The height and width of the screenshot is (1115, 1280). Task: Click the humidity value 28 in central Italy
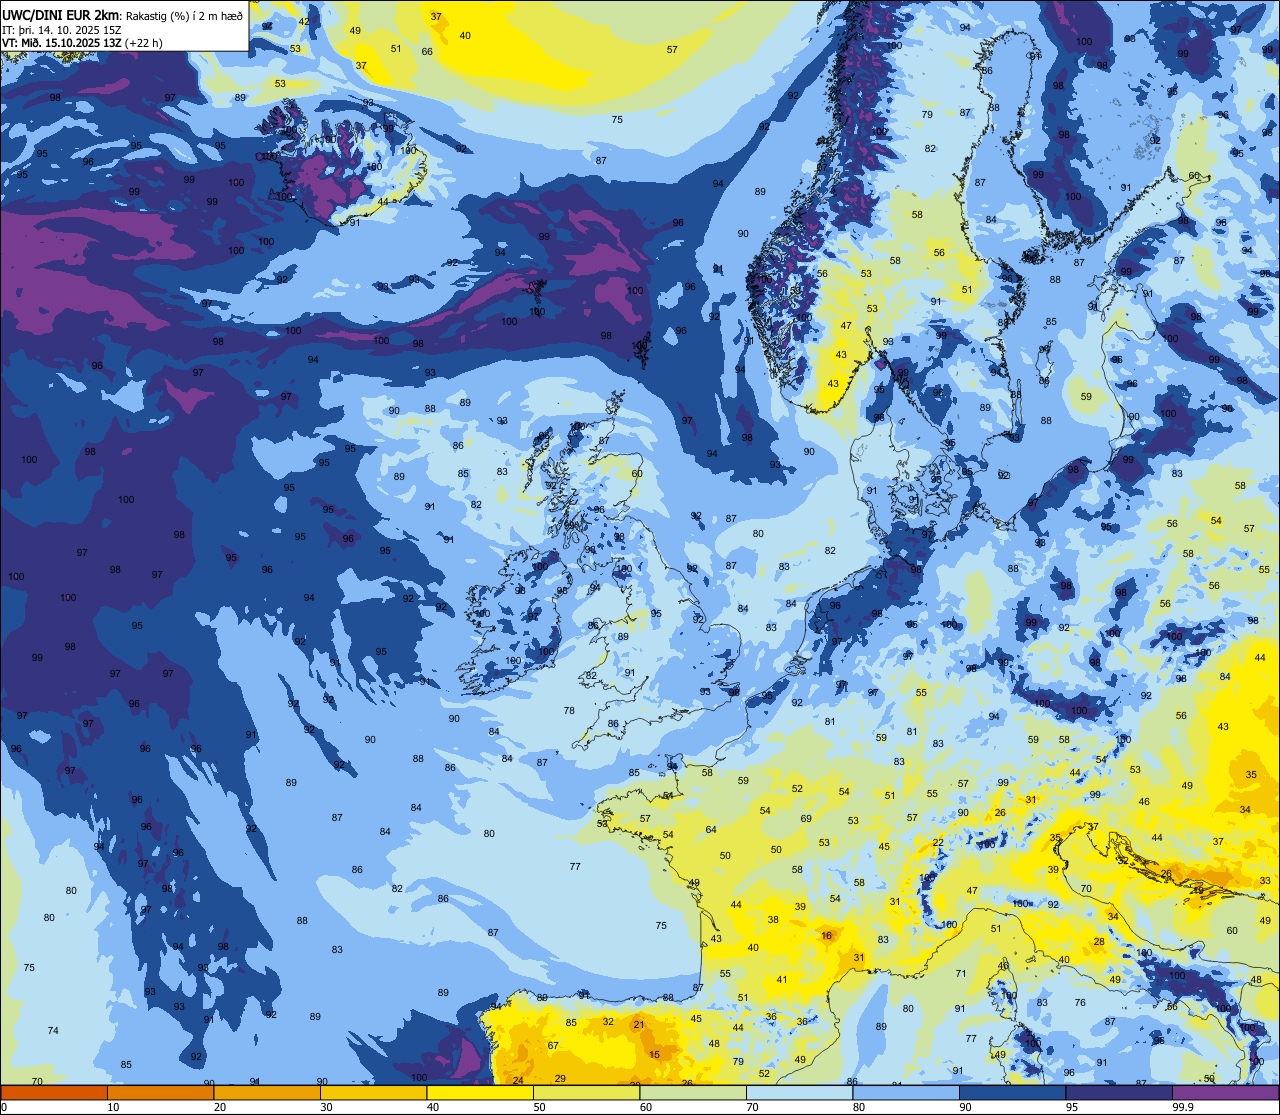(1099, 942)
